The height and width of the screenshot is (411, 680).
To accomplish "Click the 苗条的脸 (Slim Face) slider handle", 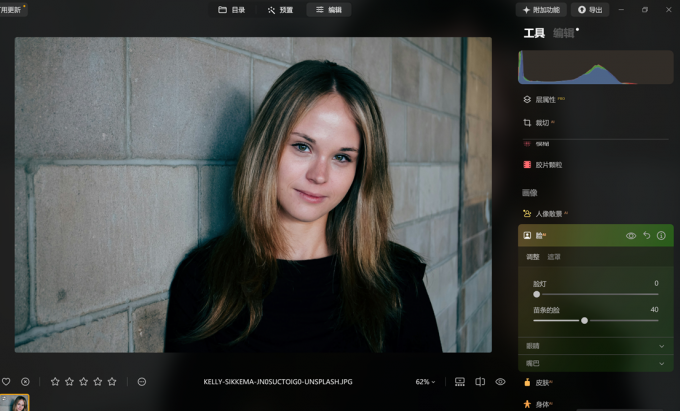I will tap(584, 321).
